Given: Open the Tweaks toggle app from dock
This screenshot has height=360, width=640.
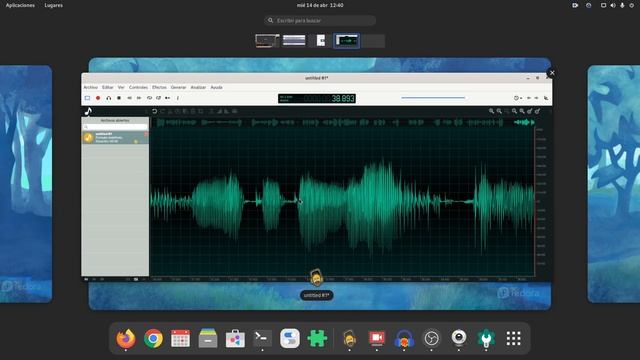Looking at the screenshot, I should pyautogui.click(x=290, y=338).
